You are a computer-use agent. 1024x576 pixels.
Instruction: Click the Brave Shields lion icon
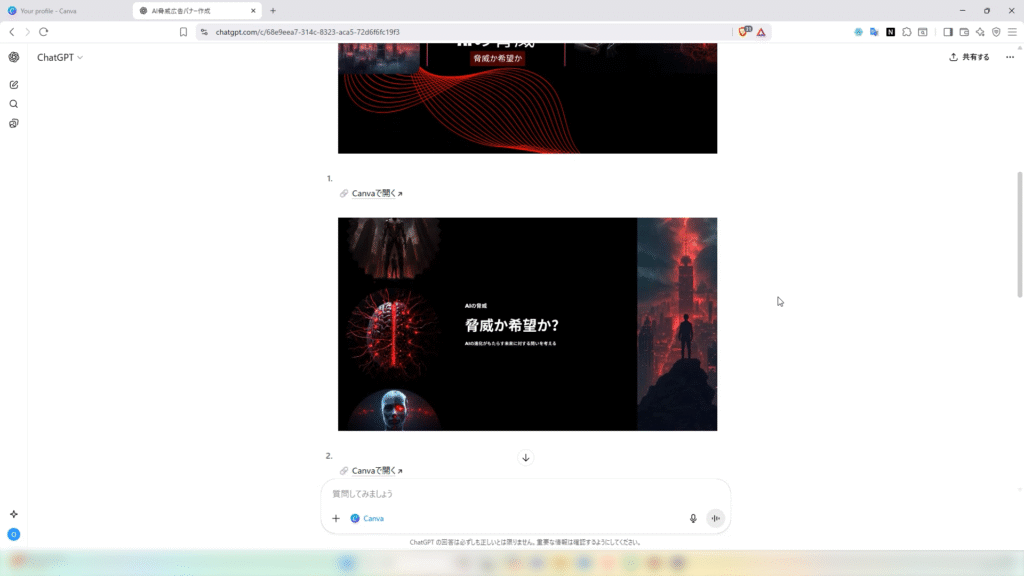click(744, 32)
